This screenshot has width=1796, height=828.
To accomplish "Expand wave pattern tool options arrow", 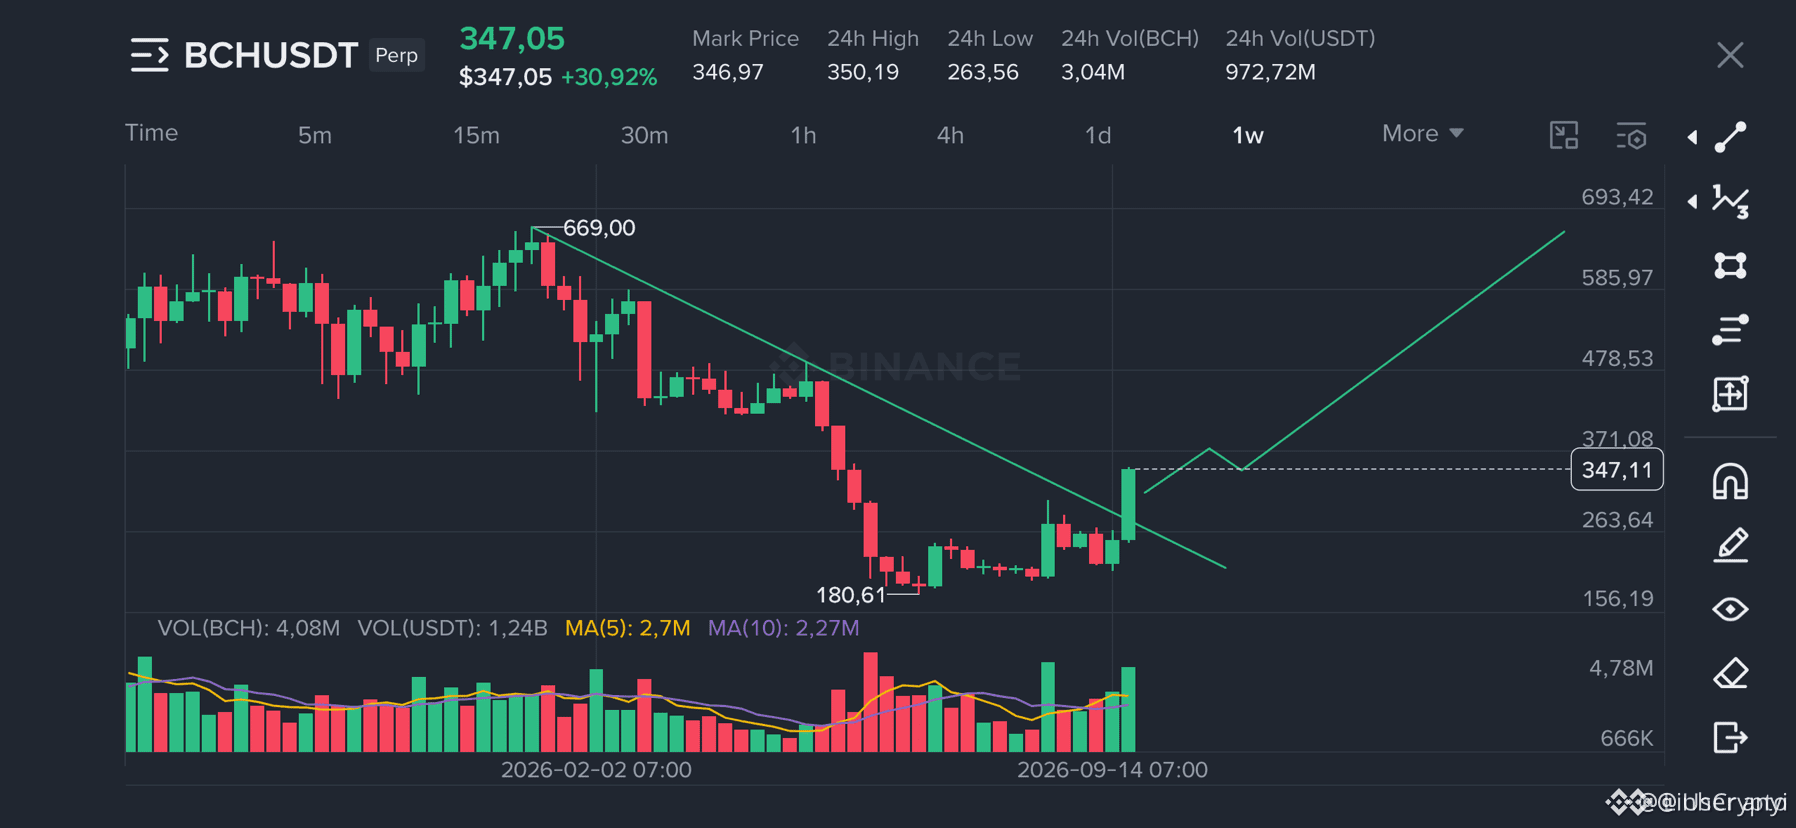I will click(x=1692, y=201).
